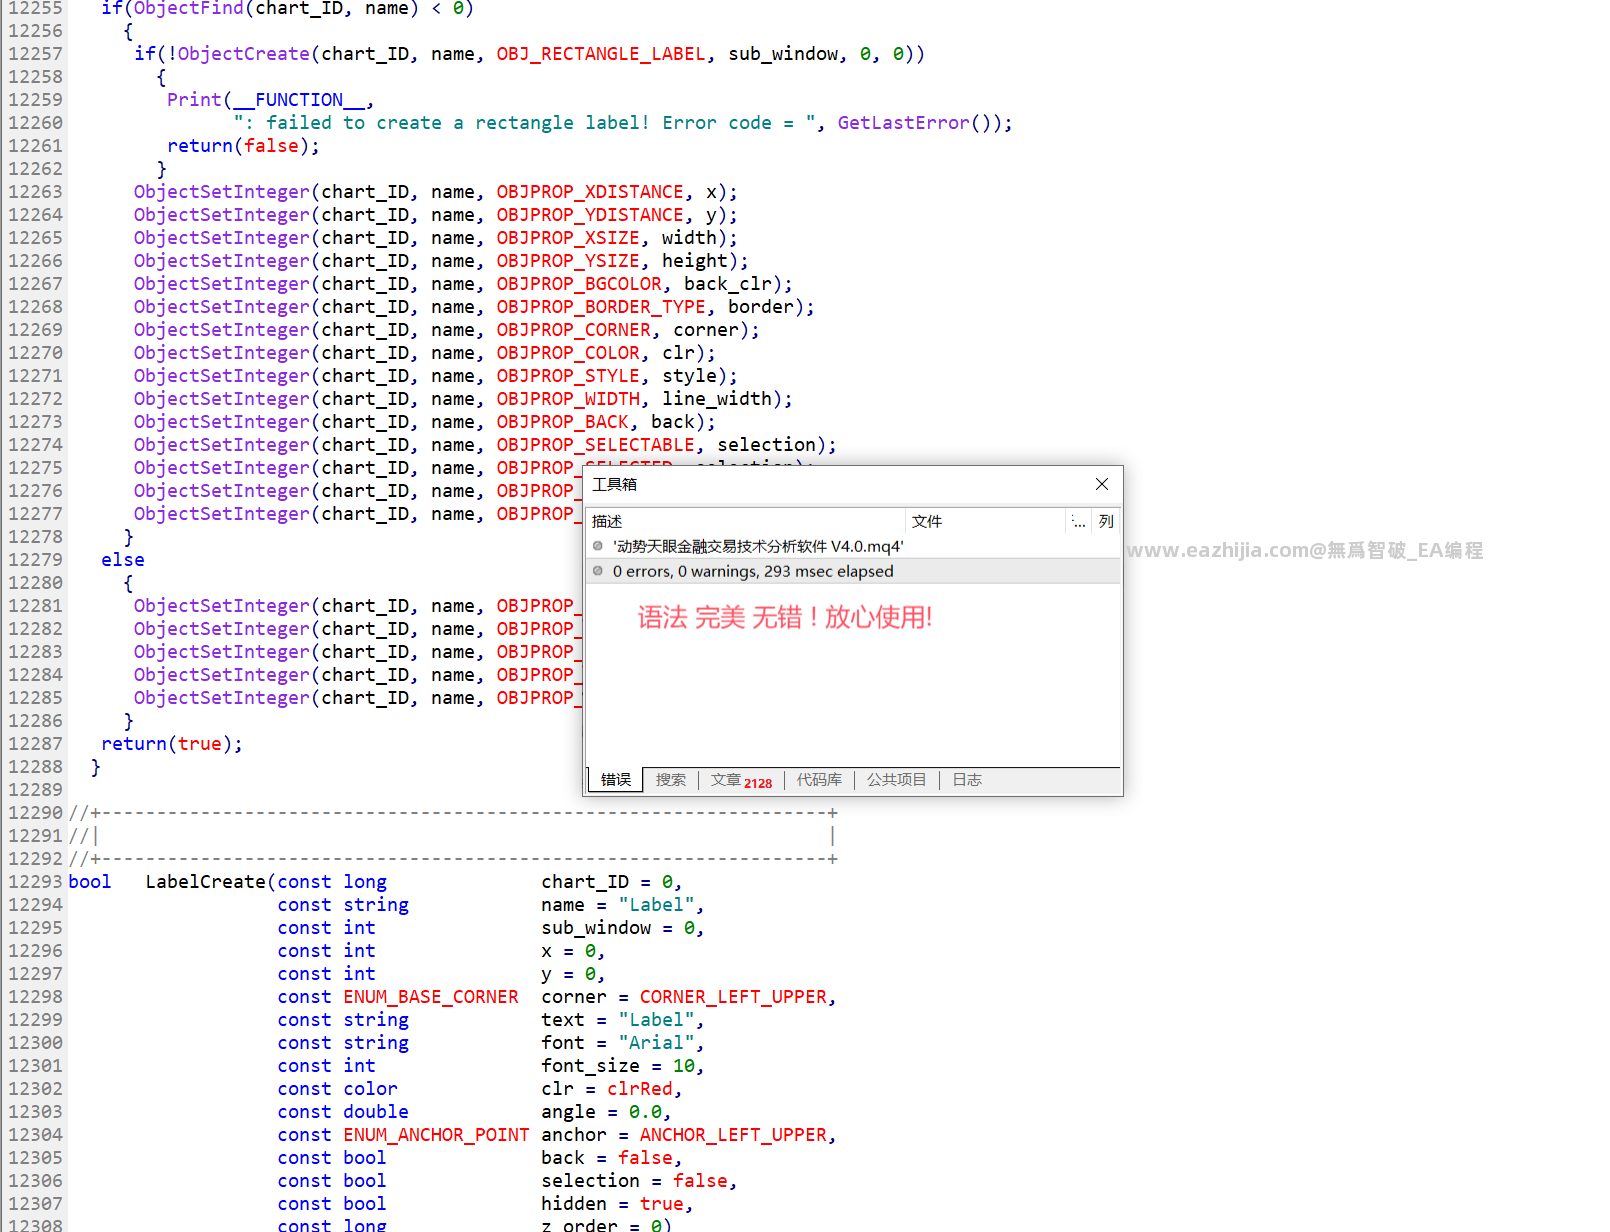Viewport: 1610px width, 1232px height.
Task: Click ANCHOR_LEFT_UPPER default value
Action: click(733, 1135)
